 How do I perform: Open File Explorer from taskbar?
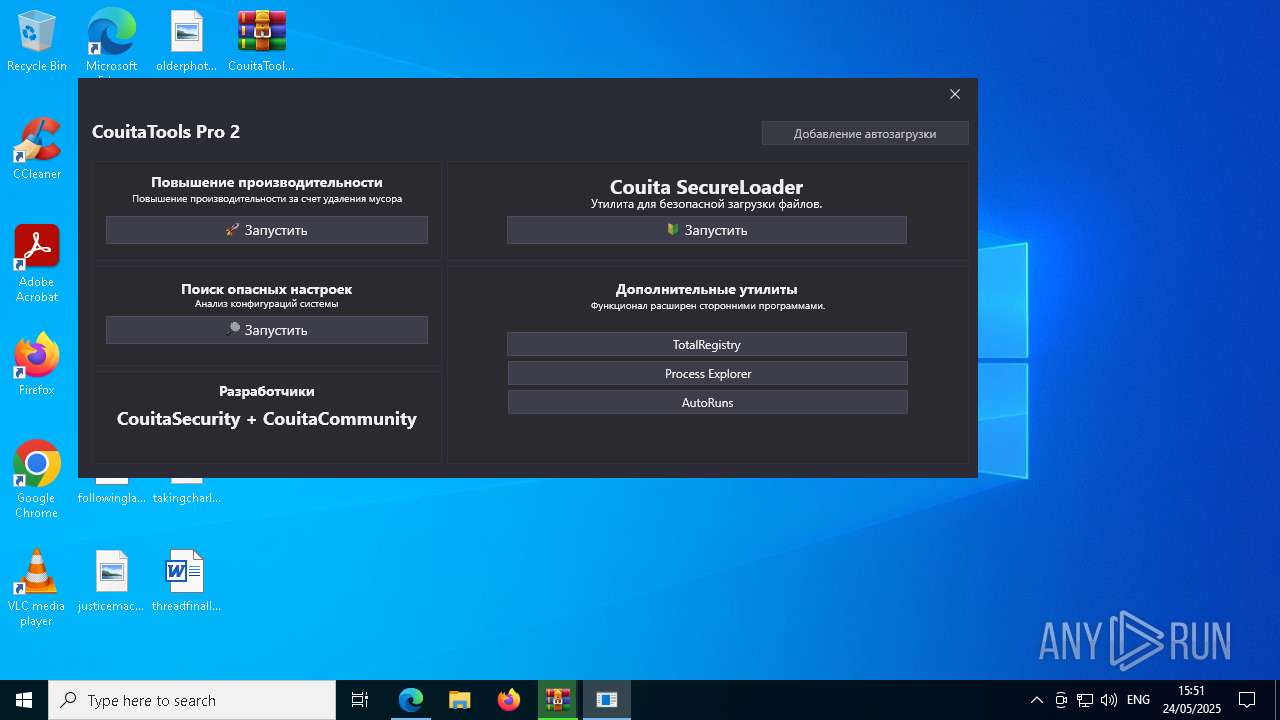click(460, 700)
